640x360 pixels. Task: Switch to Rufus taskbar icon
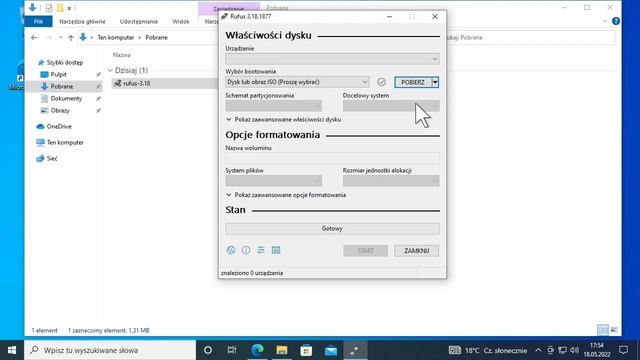(x=355, y=350)
